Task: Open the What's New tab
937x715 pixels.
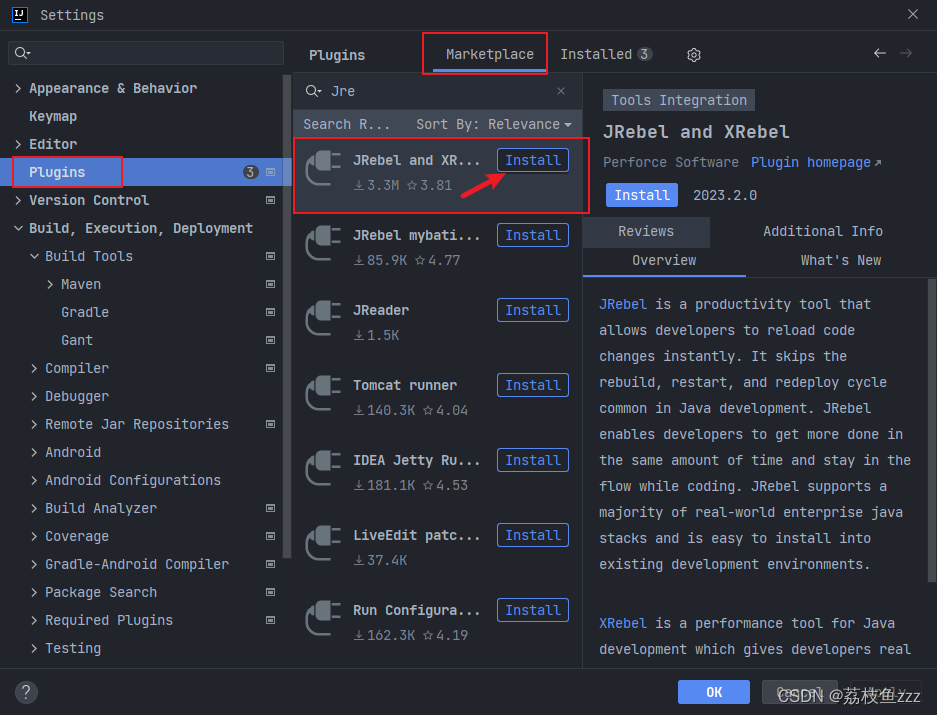Action: click(x=840, y=261)
